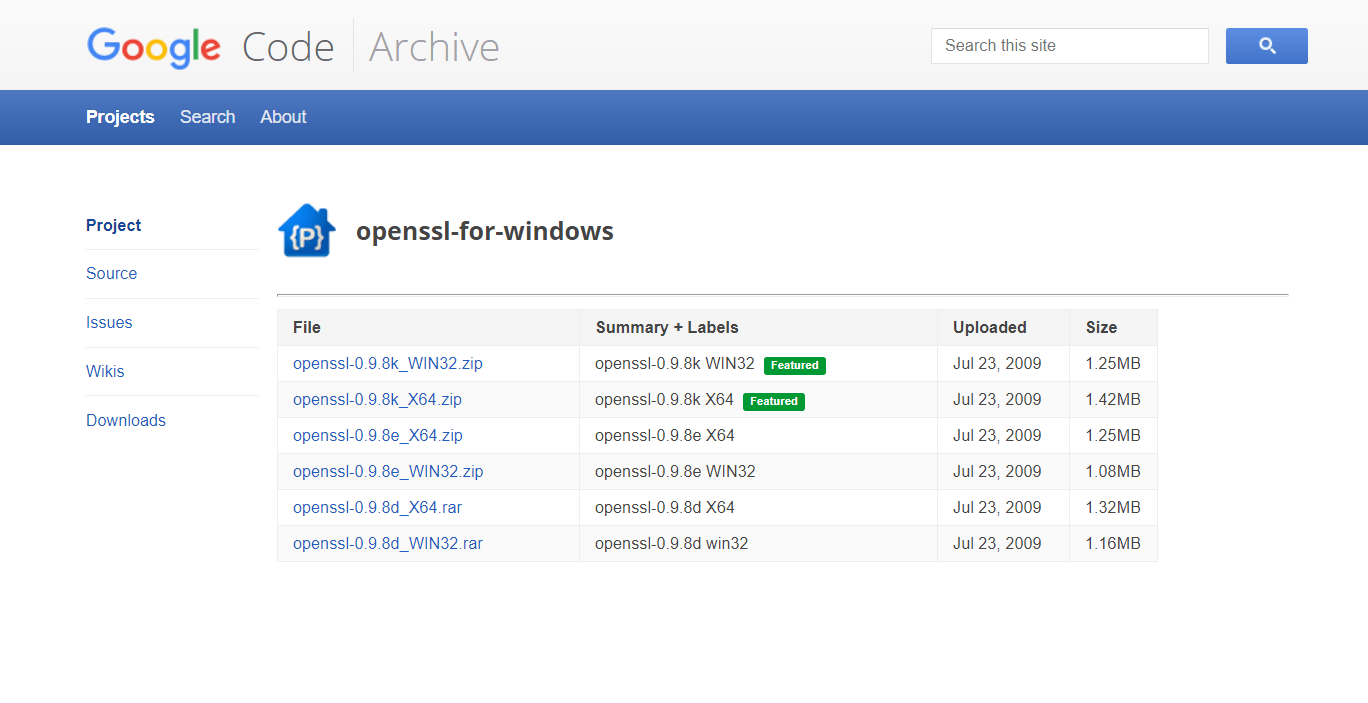The image size is (1368, 703).
Task: Click the magnifying glass search button
Action: (x=1266, y=46)
